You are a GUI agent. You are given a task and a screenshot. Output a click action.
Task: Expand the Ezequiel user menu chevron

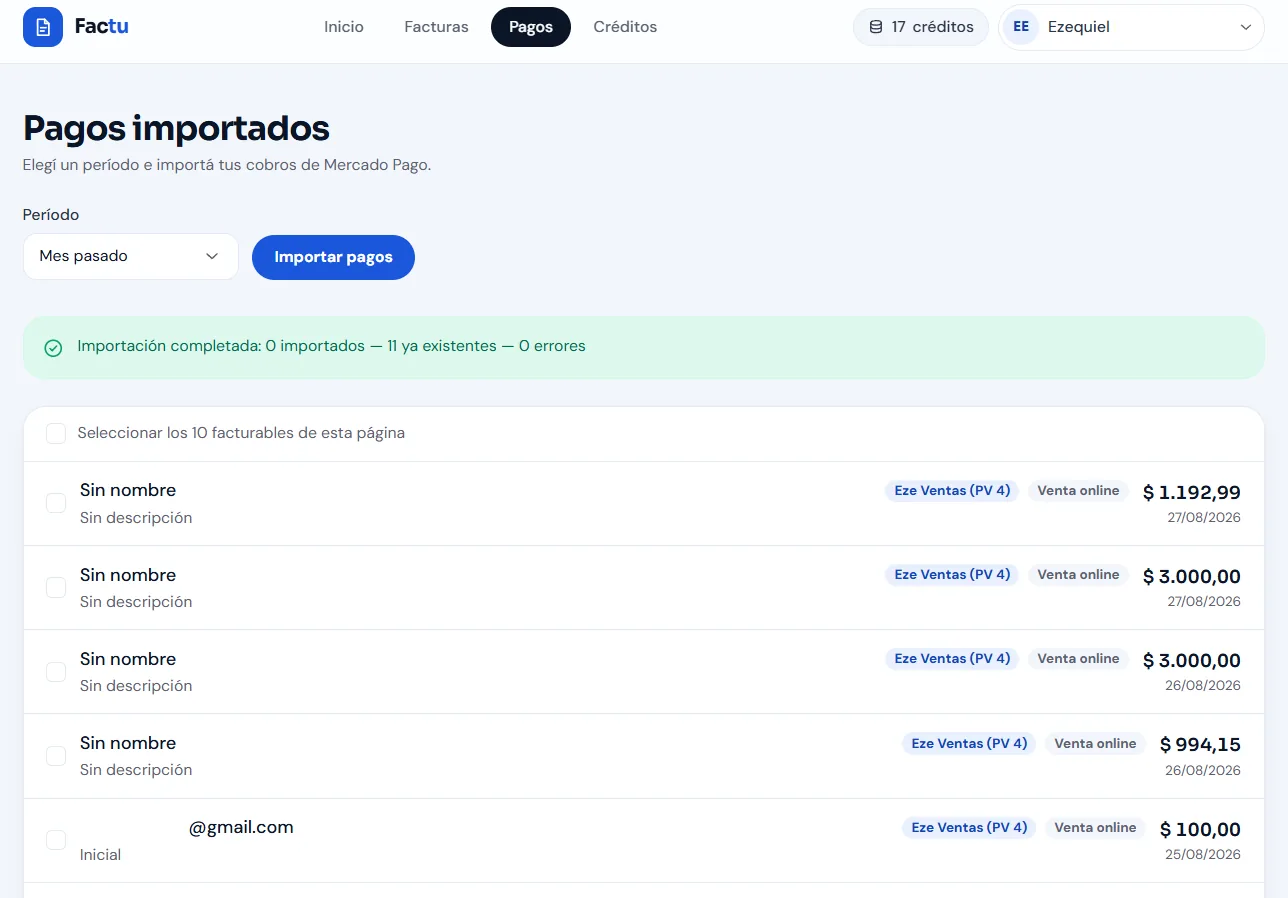pyautogui.click(x=1245, y=27)
